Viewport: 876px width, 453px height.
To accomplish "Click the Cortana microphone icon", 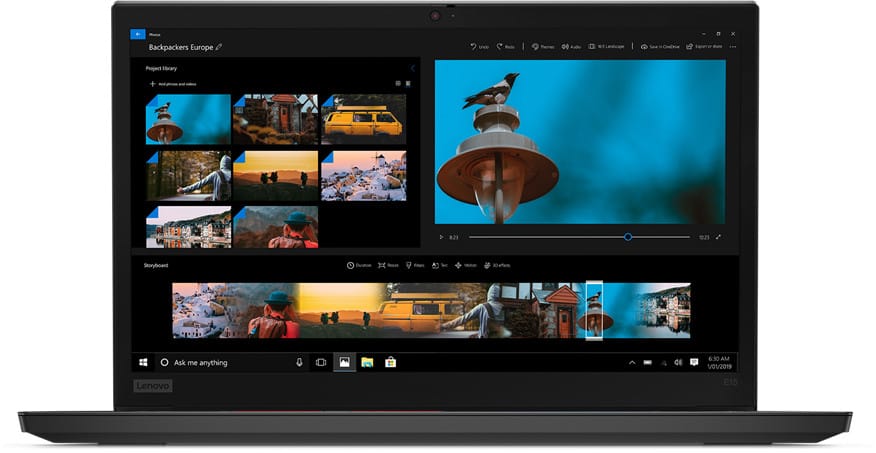I will click(x=299, y=363).
